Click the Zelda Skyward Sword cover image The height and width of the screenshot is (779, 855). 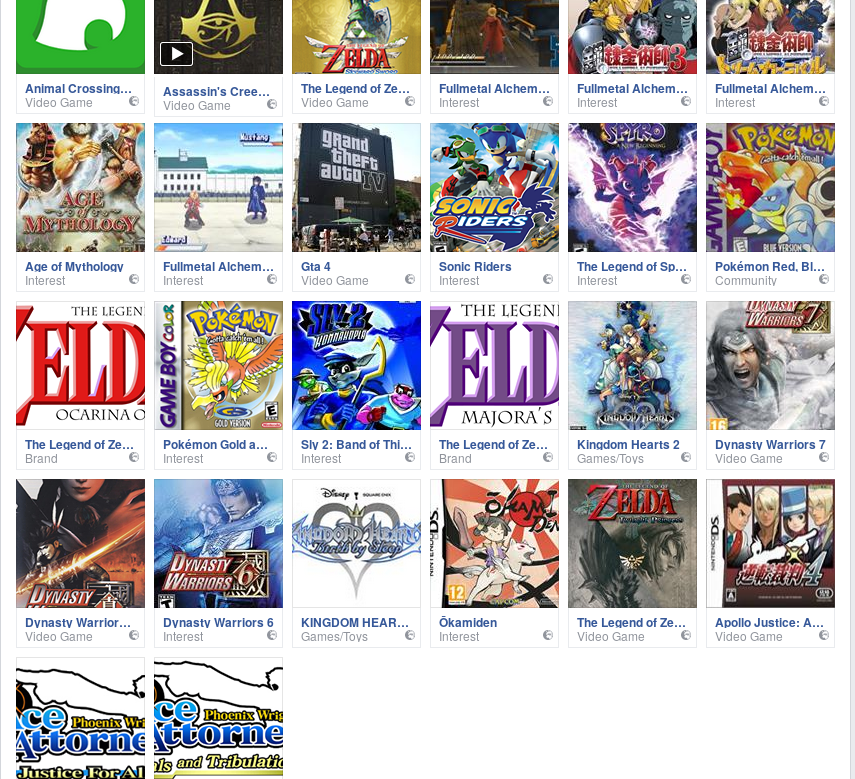pos(357,37)
